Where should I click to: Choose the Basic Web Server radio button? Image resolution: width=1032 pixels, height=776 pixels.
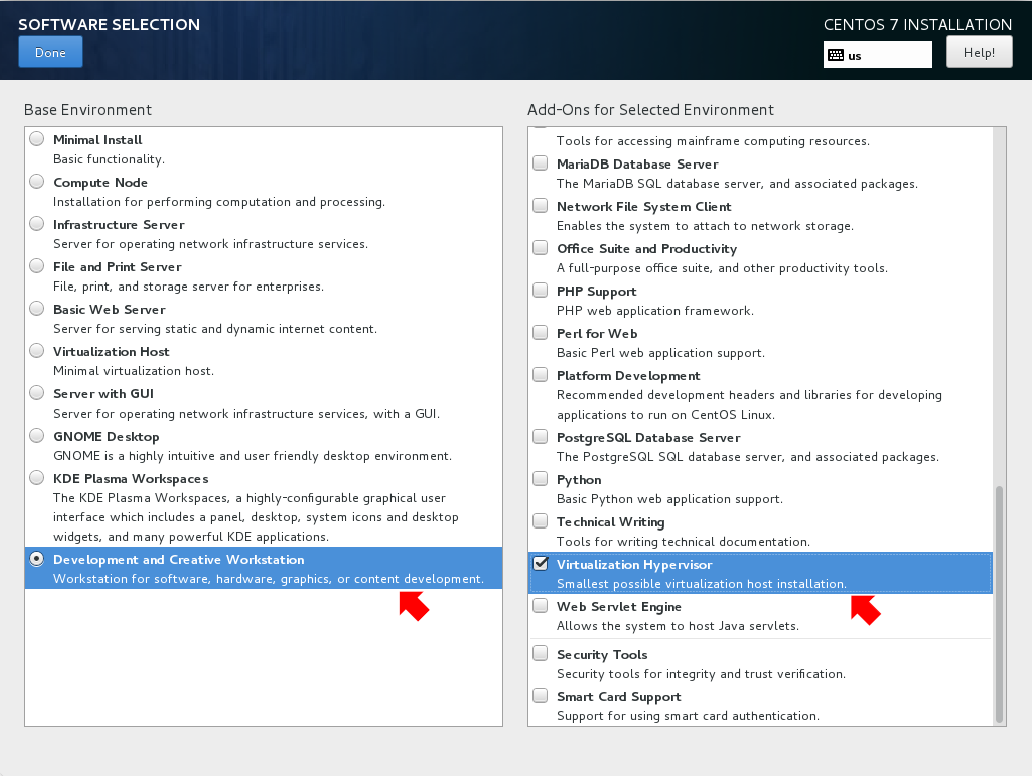37,309
